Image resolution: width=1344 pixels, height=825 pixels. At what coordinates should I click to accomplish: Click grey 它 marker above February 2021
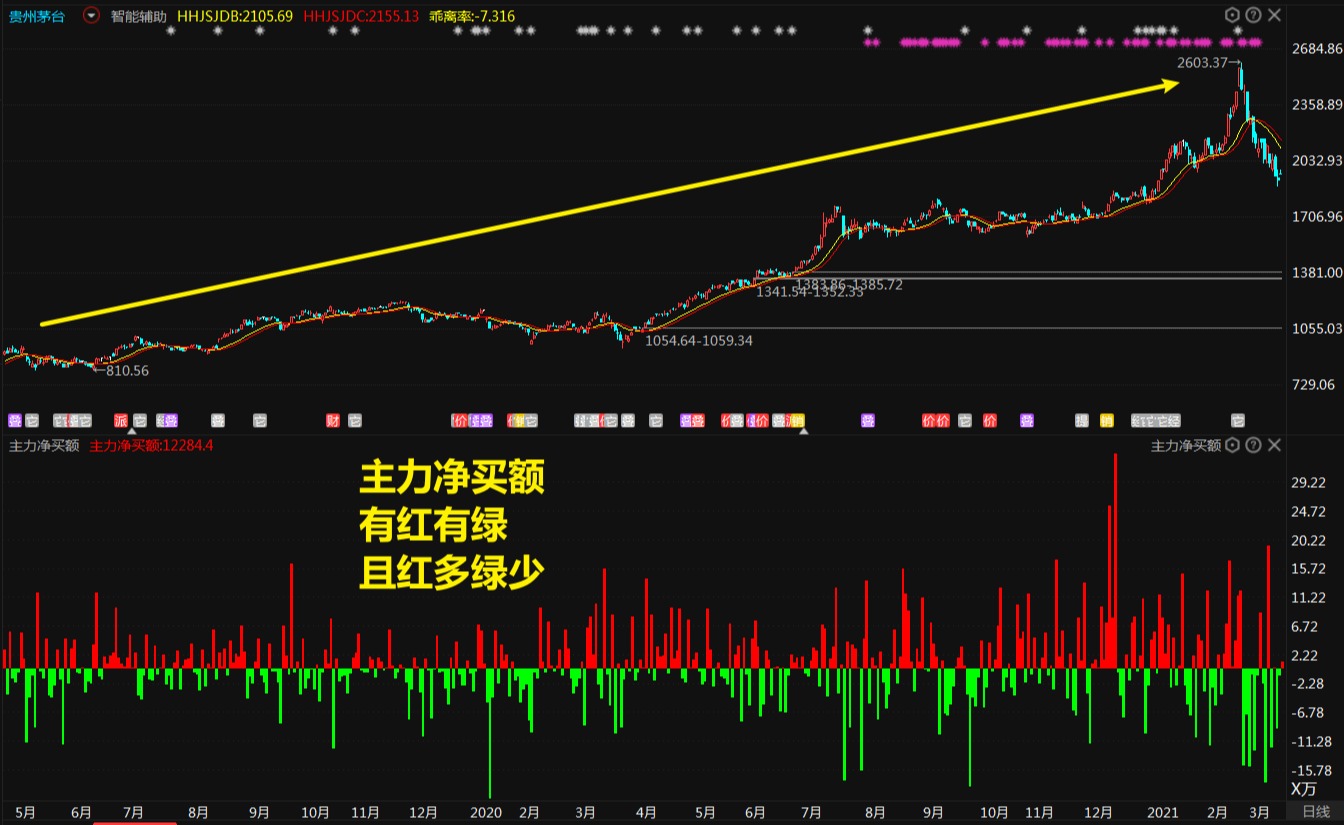tap(1238, 421)
